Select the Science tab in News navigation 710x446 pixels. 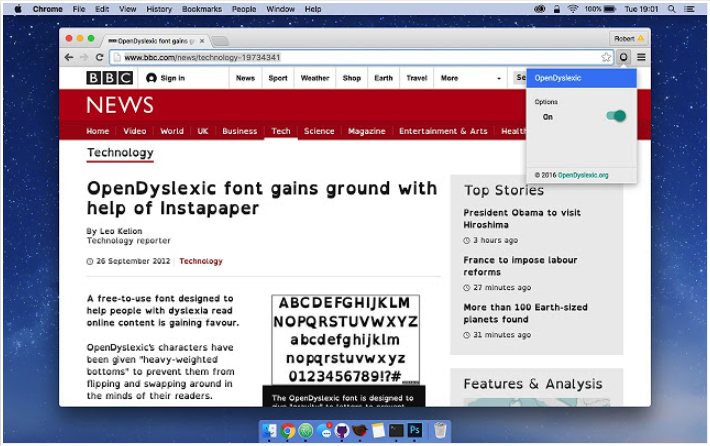319,131
